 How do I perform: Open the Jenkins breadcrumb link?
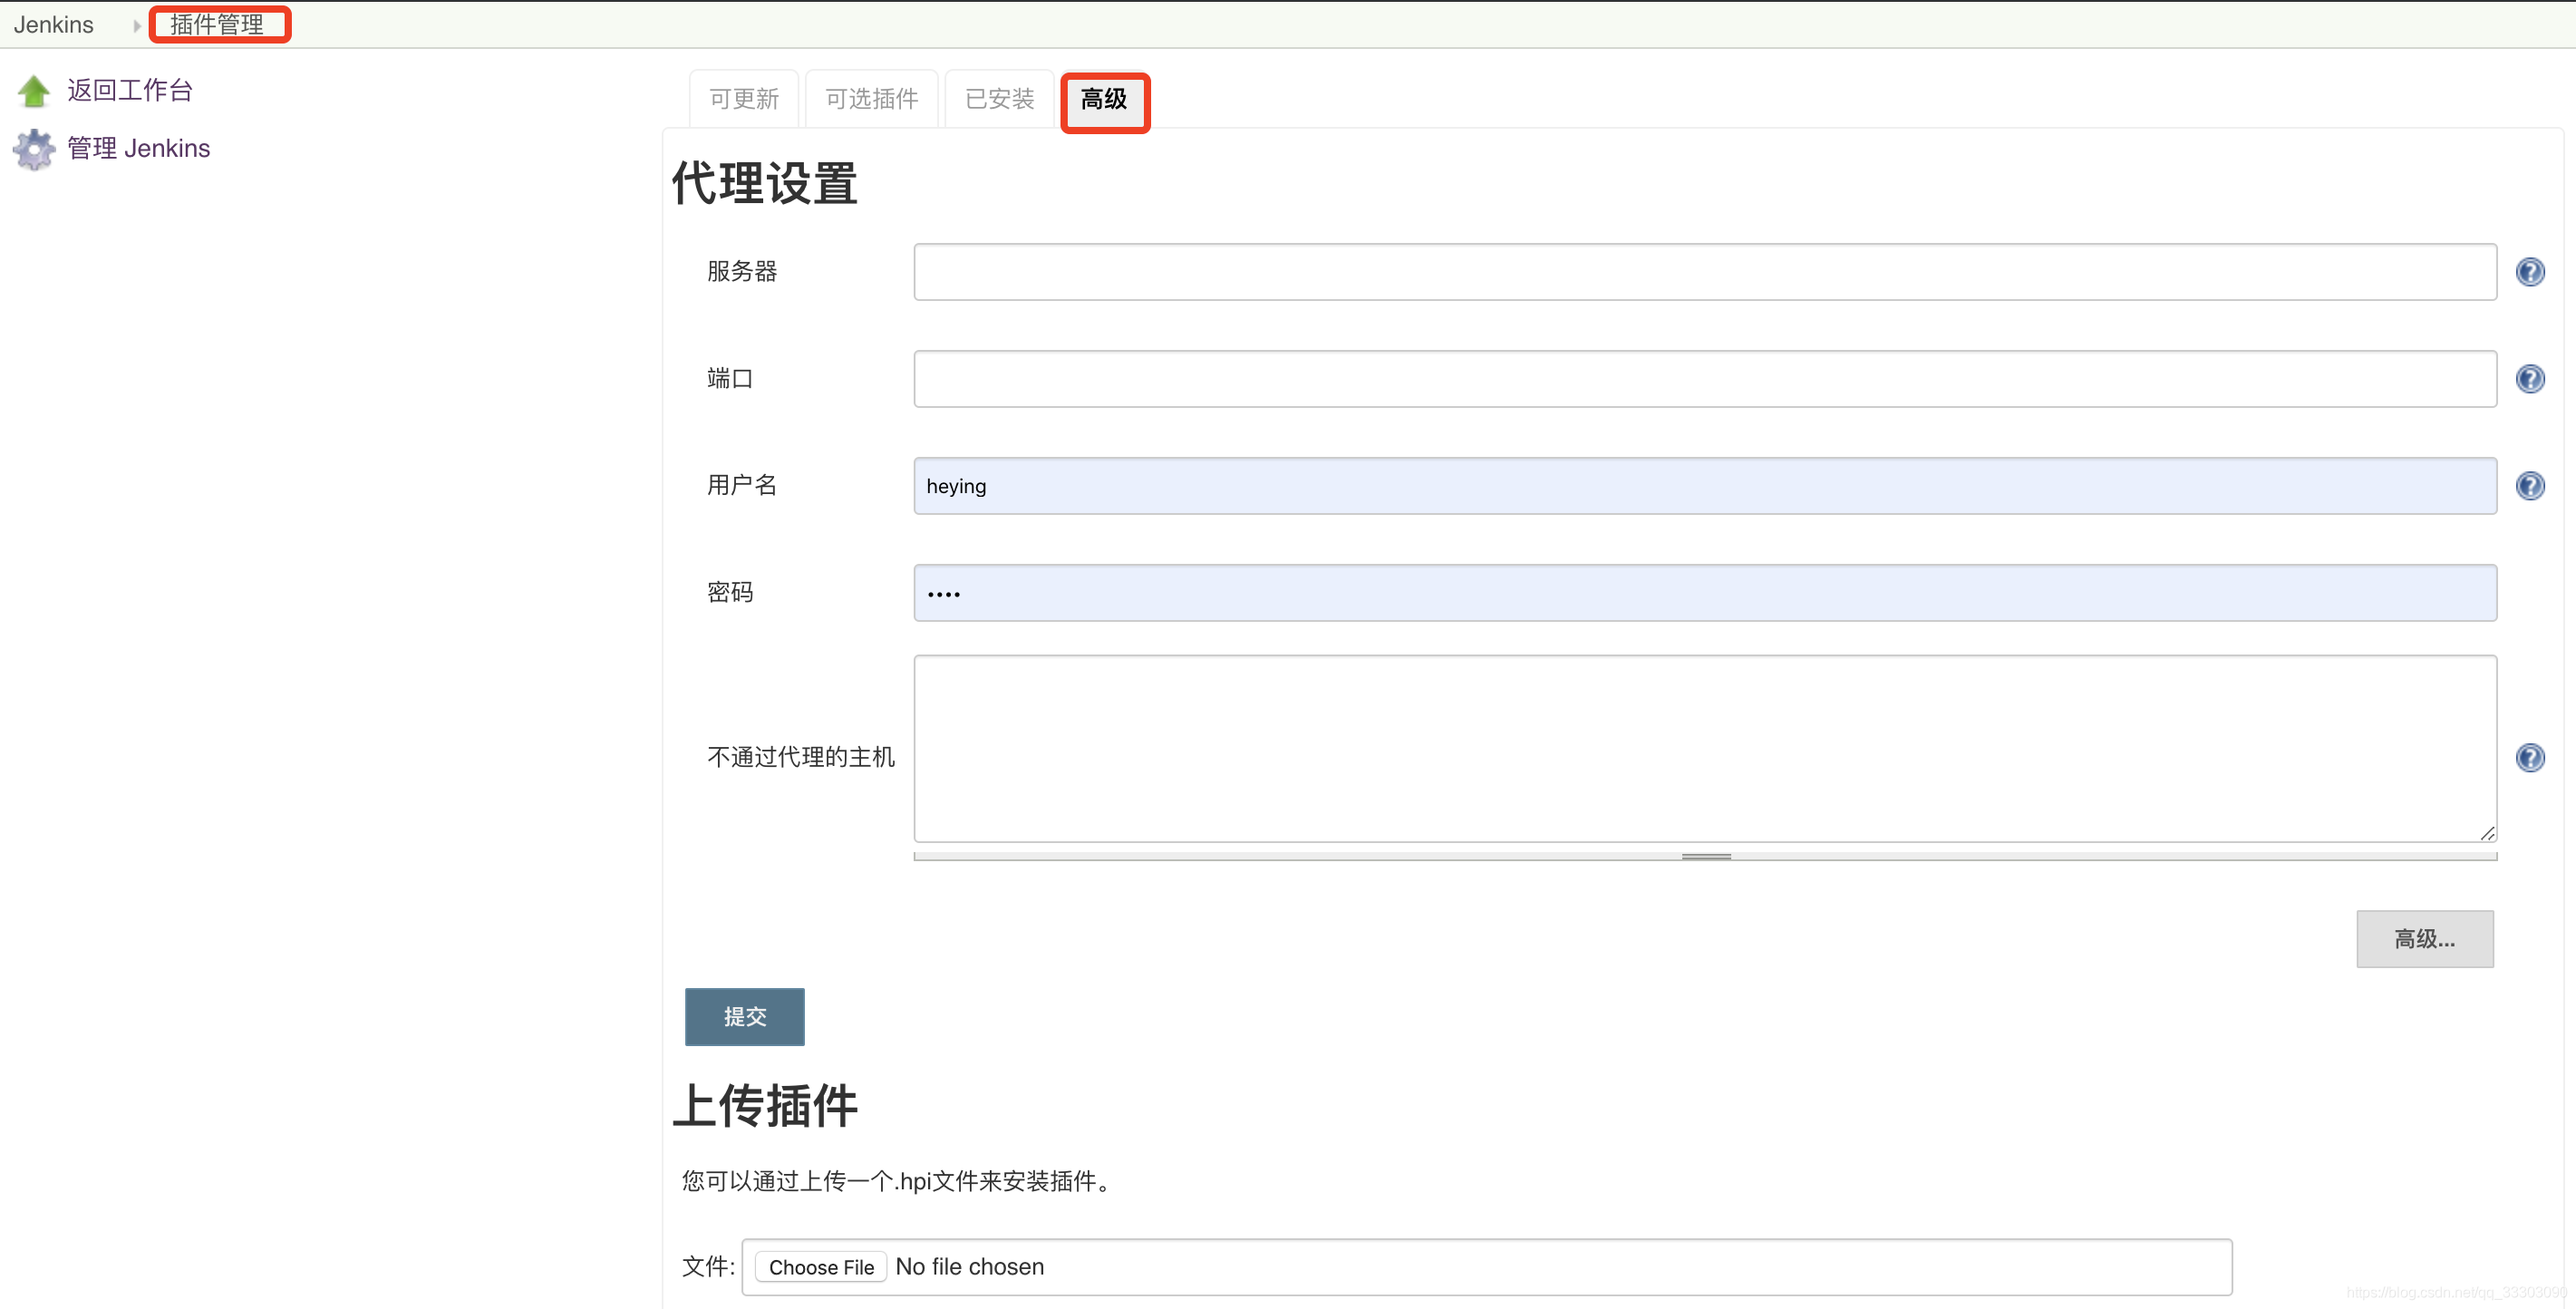pos(54,25)
